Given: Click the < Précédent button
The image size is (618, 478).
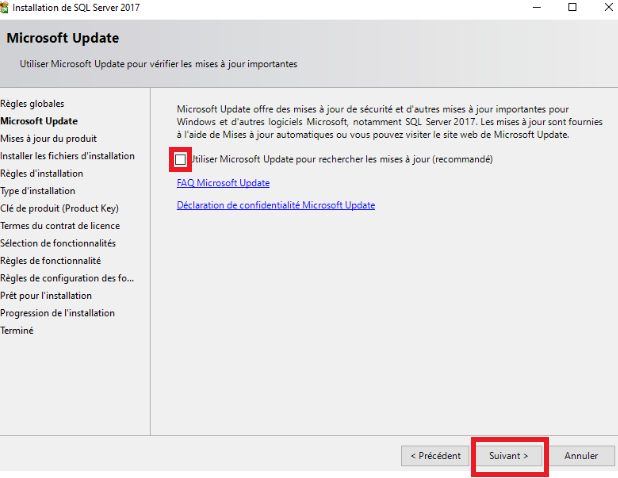Looking at the screenshot, I should tap(435, 456).
